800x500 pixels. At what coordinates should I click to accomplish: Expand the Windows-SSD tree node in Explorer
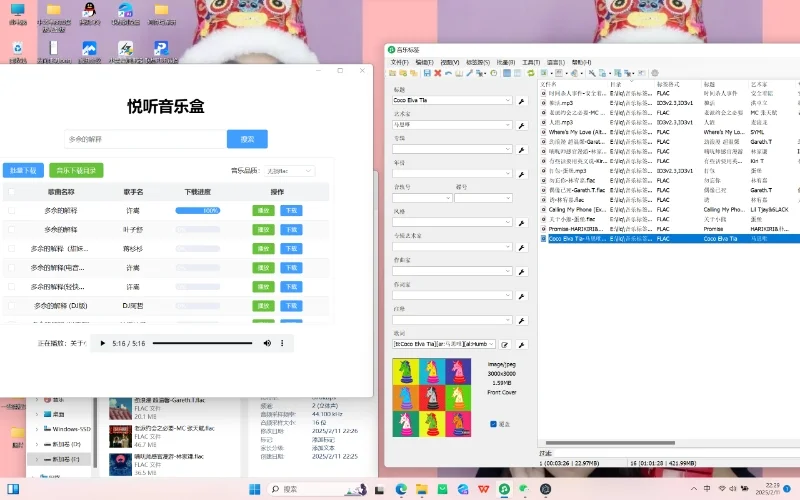(x=37, y=429)
